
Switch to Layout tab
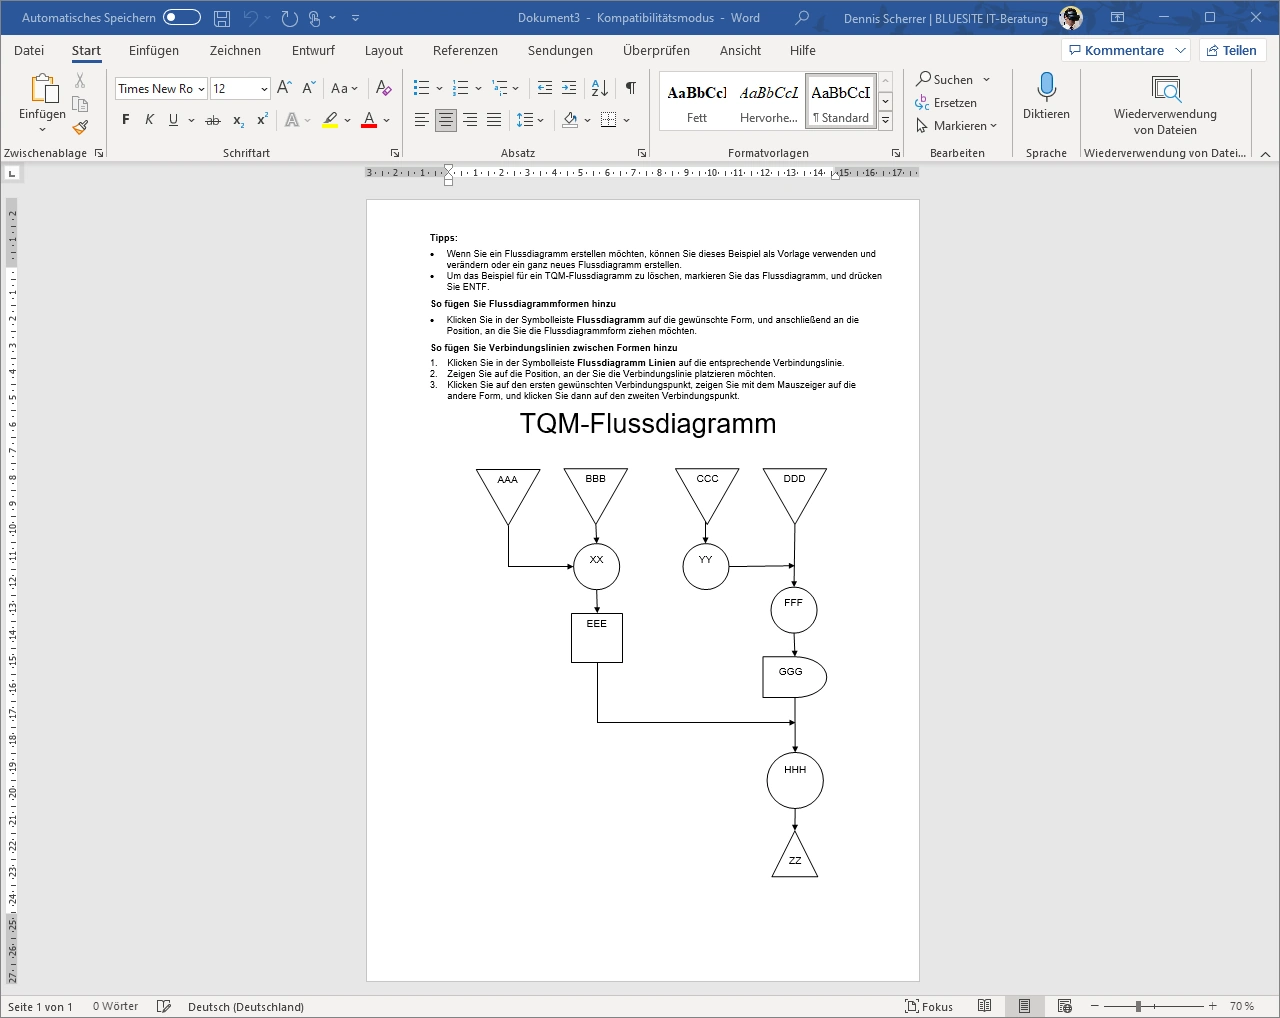384,50
